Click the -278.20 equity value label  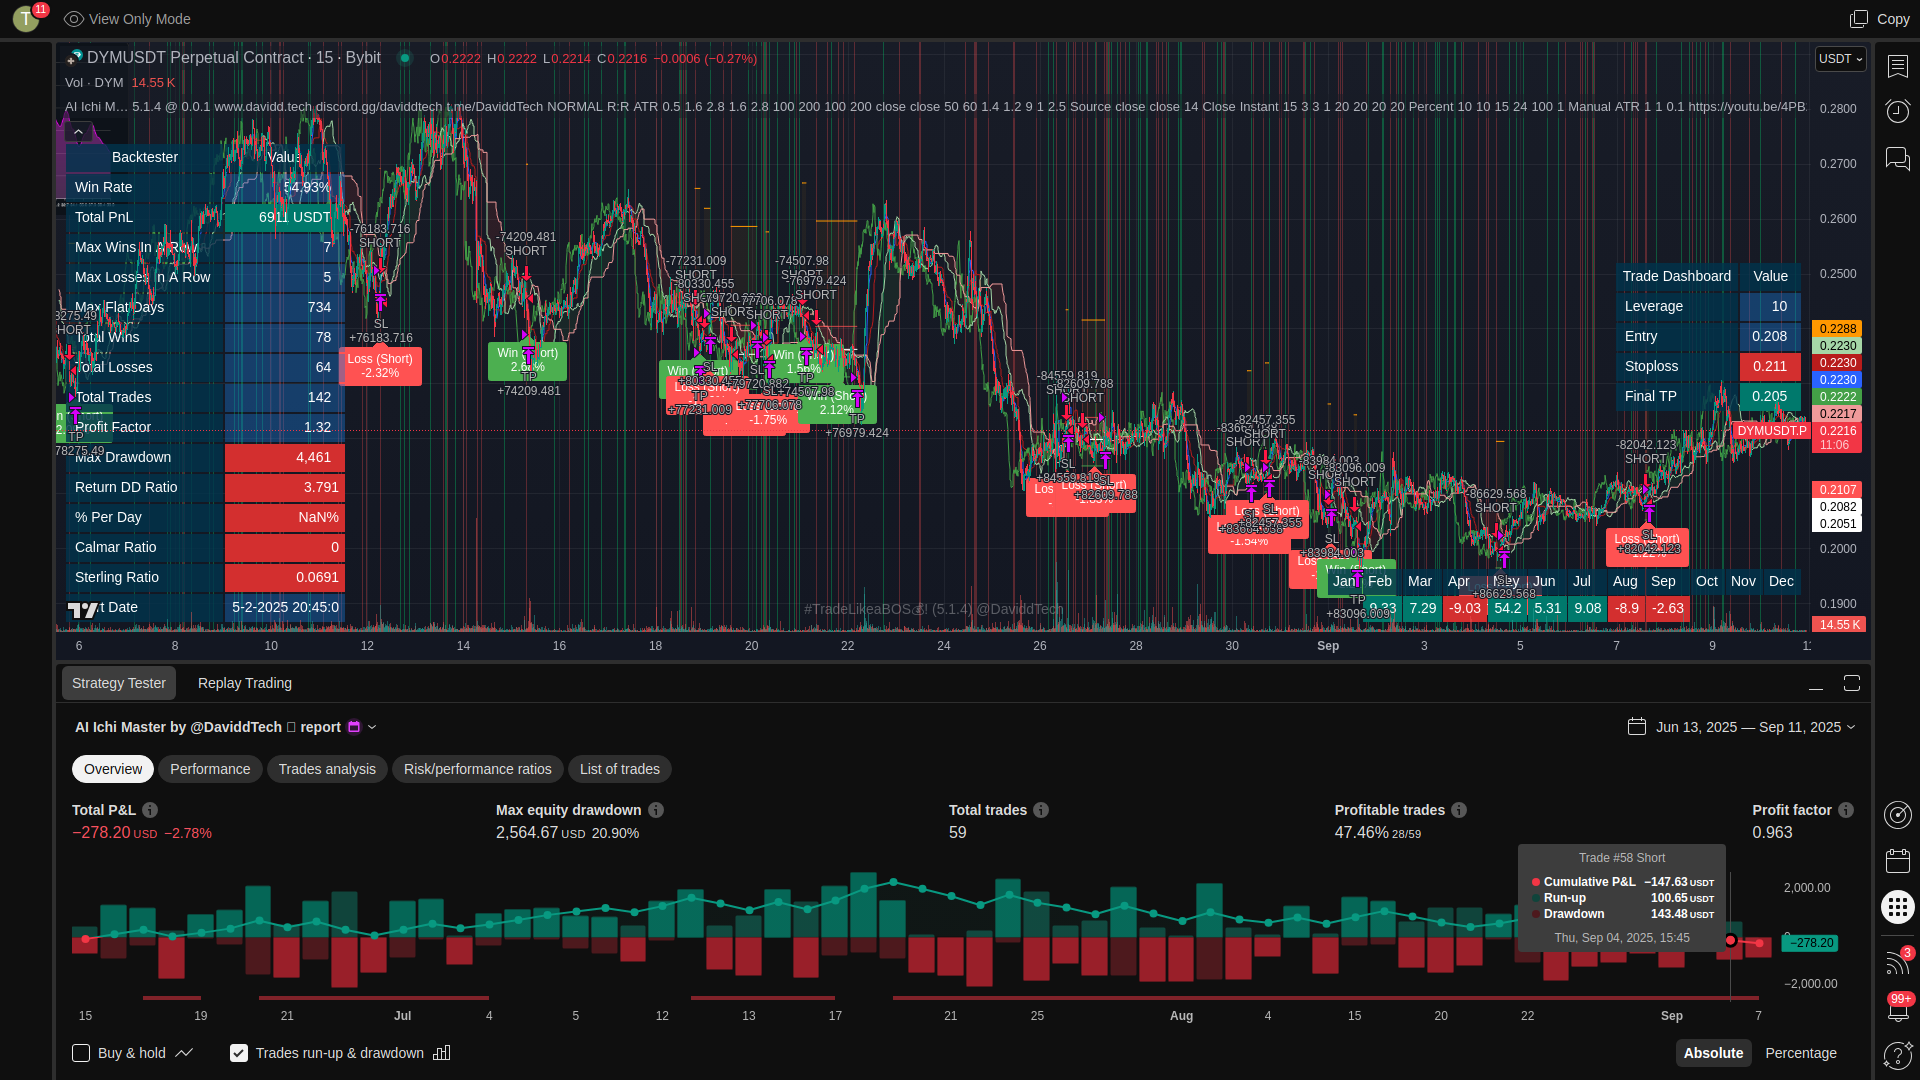[x=1811, y=943]
